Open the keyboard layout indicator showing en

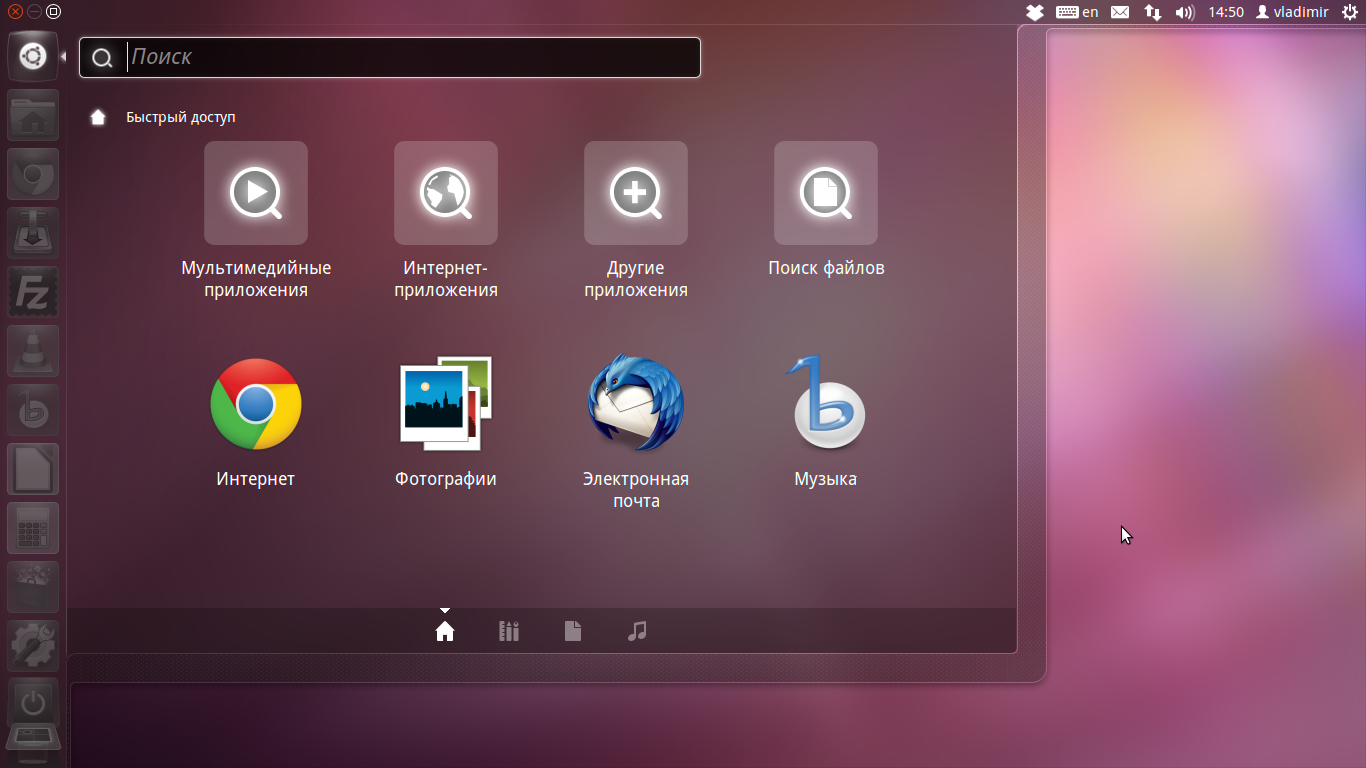1080,12
